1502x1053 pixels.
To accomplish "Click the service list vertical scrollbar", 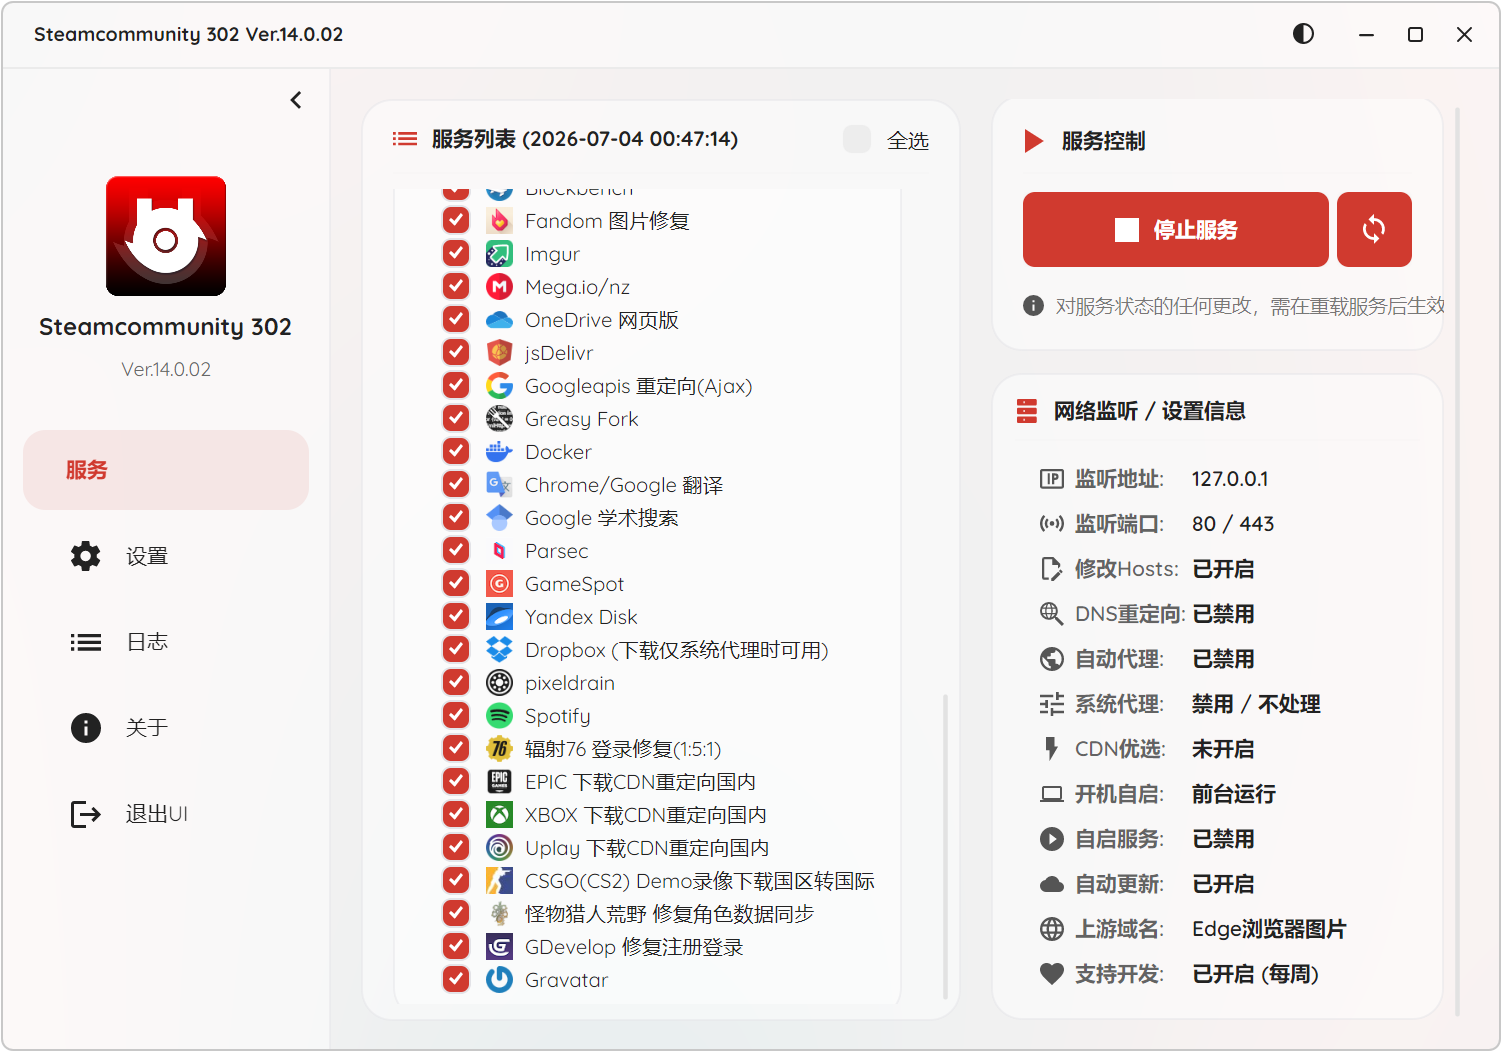I will tap(945, 846).
